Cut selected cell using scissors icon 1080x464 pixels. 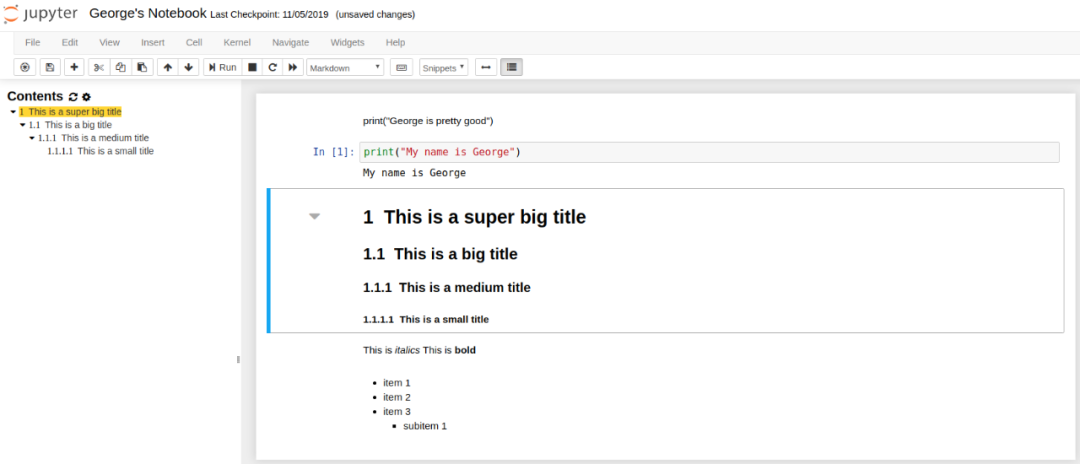click(x=98, y=67)
